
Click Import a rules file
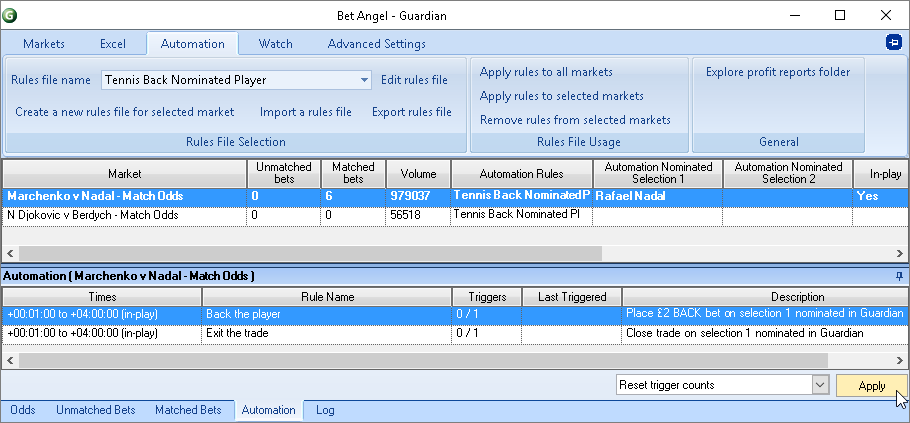[306, 112]
